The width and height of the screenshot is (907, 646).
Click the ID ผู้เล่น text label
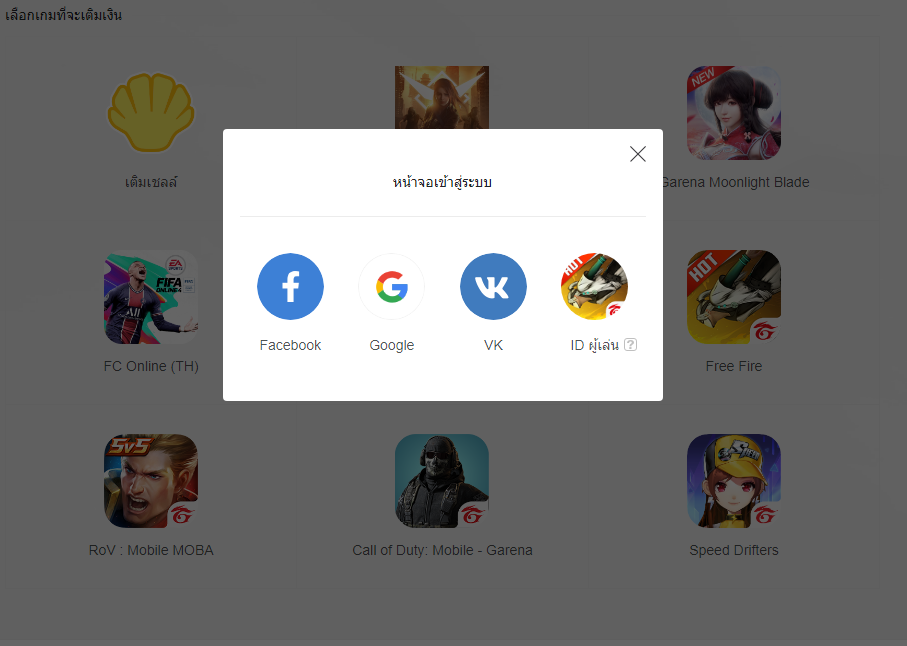595,345
